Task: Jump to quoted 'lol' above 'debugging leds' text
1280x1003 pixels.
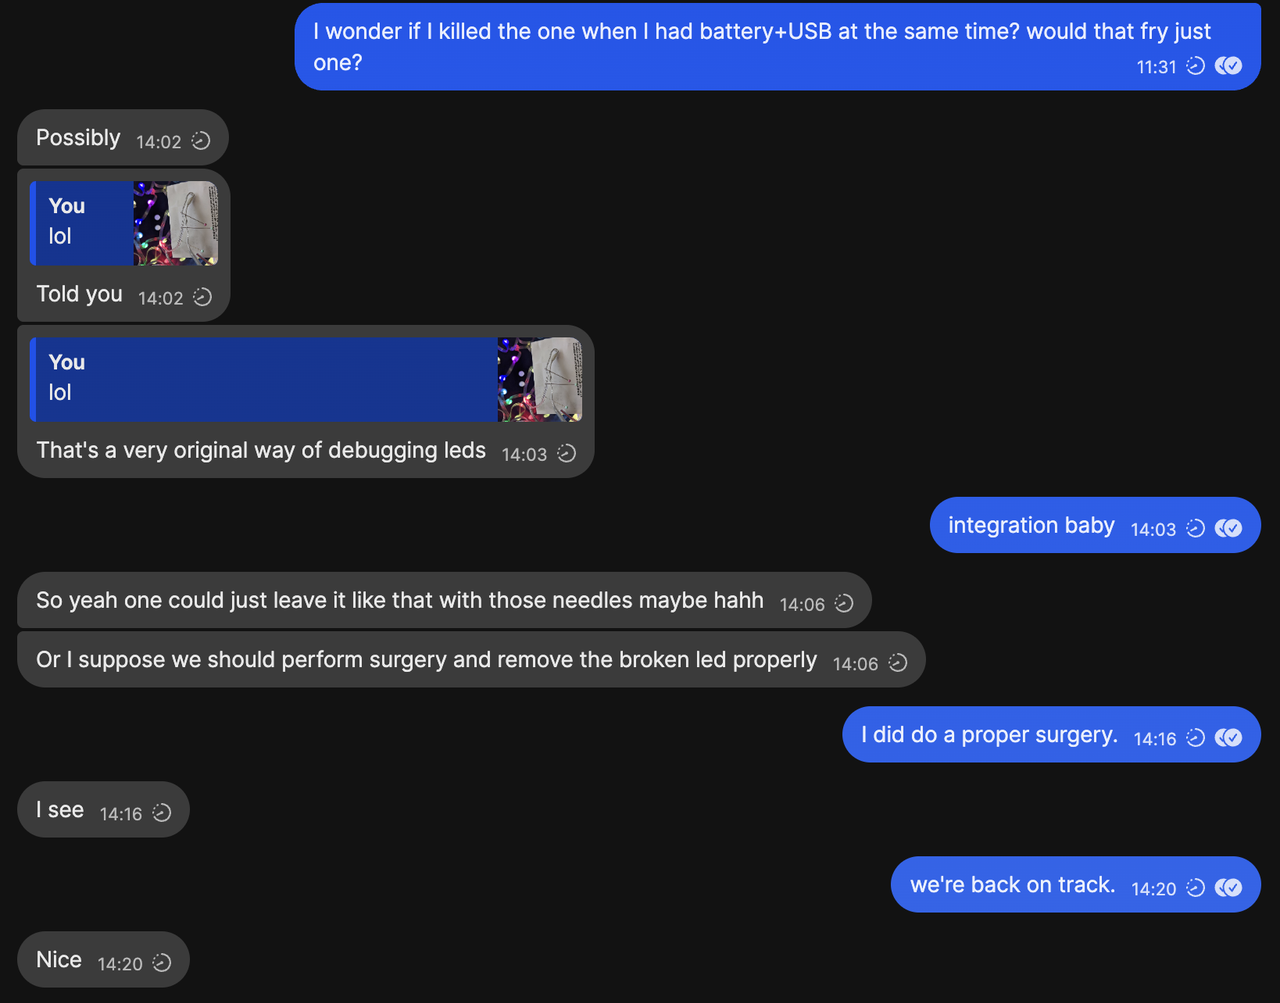Action: [x=264, y=379]
